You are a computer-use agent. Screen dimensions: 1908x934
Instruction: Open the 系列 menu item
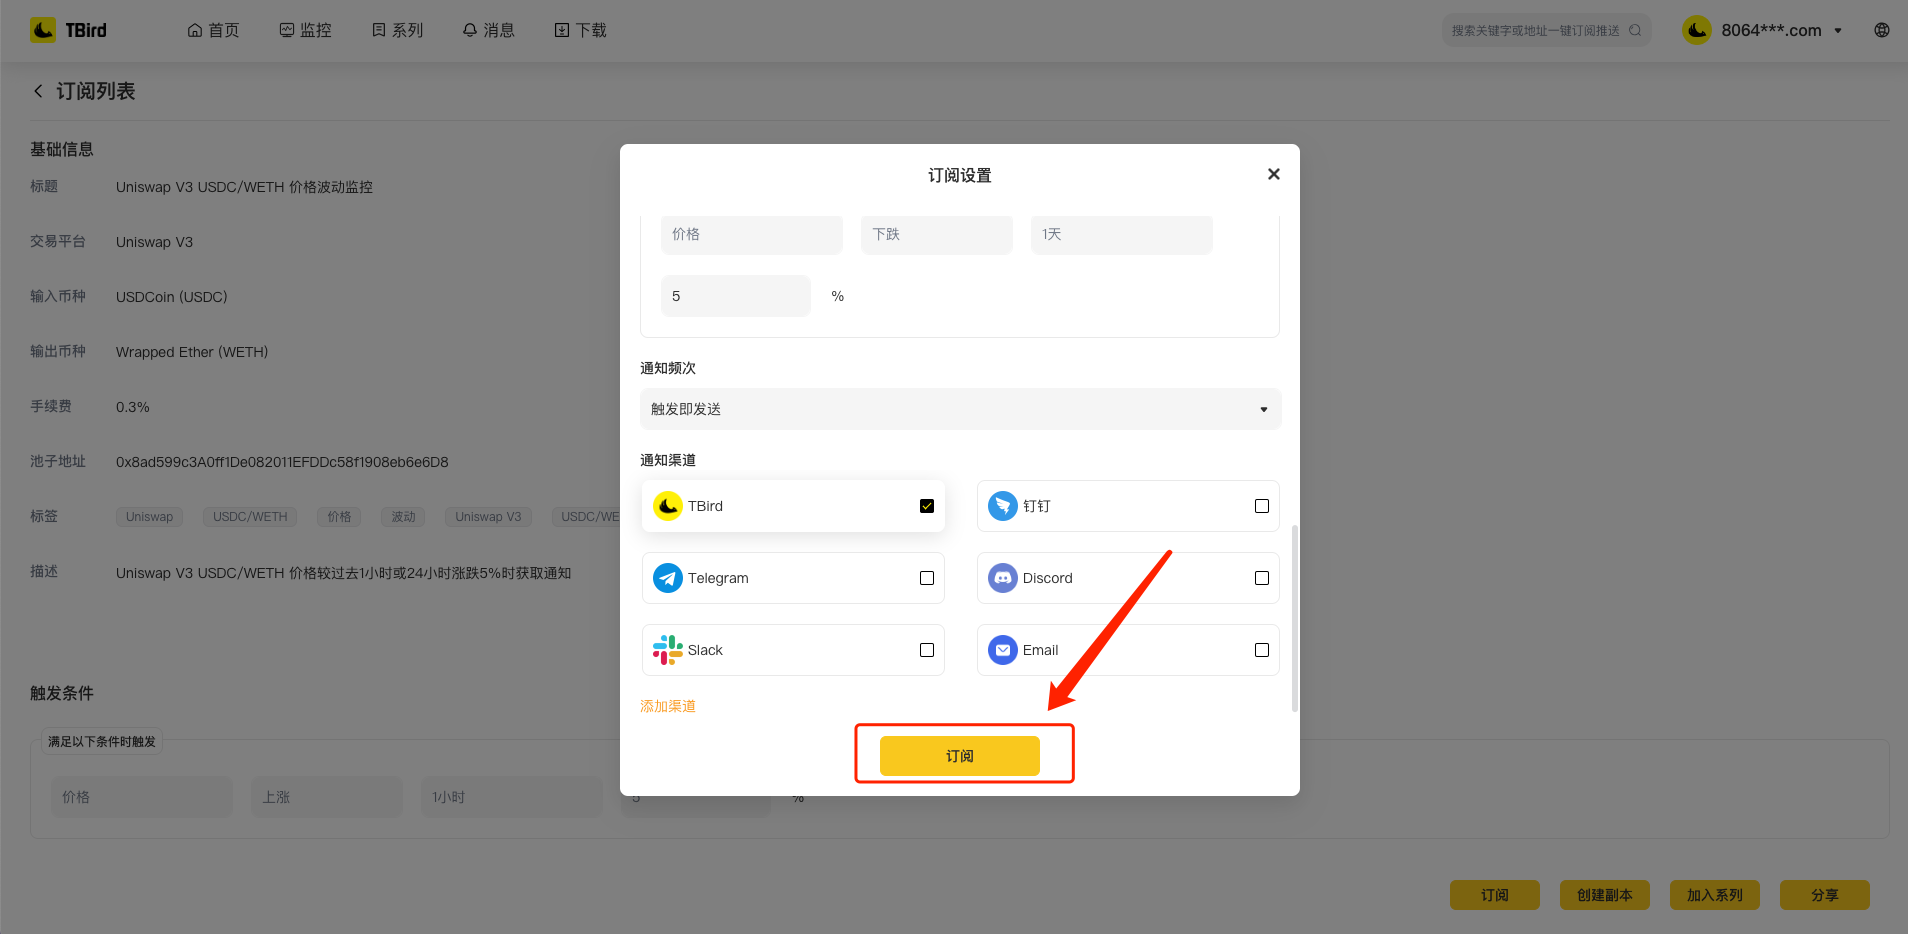click(x=397, y=30)
